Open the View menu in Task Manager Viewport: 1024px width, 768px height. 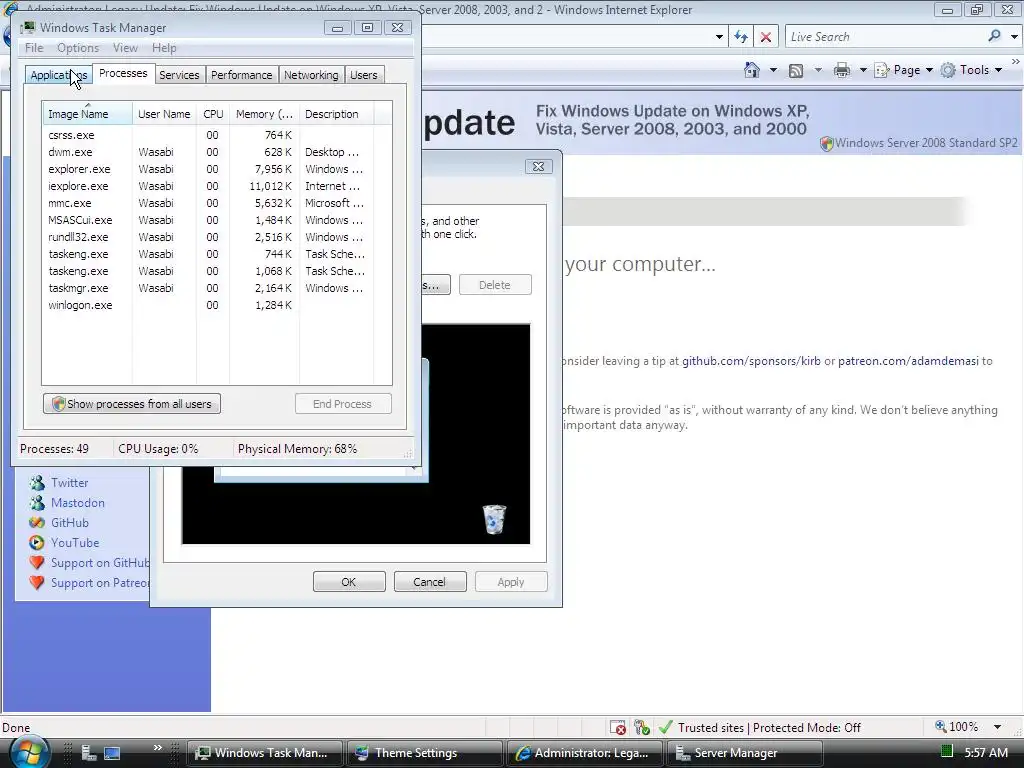click(125, 48)
